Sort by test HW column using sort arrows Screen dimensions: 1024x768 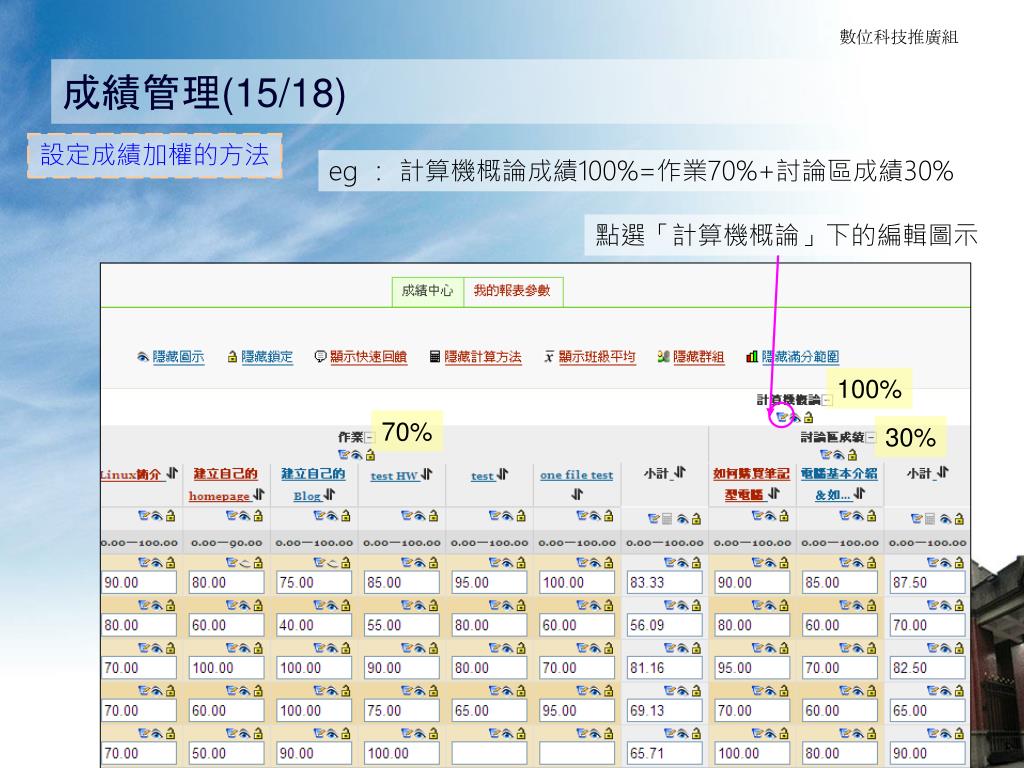tap(426, 474)
